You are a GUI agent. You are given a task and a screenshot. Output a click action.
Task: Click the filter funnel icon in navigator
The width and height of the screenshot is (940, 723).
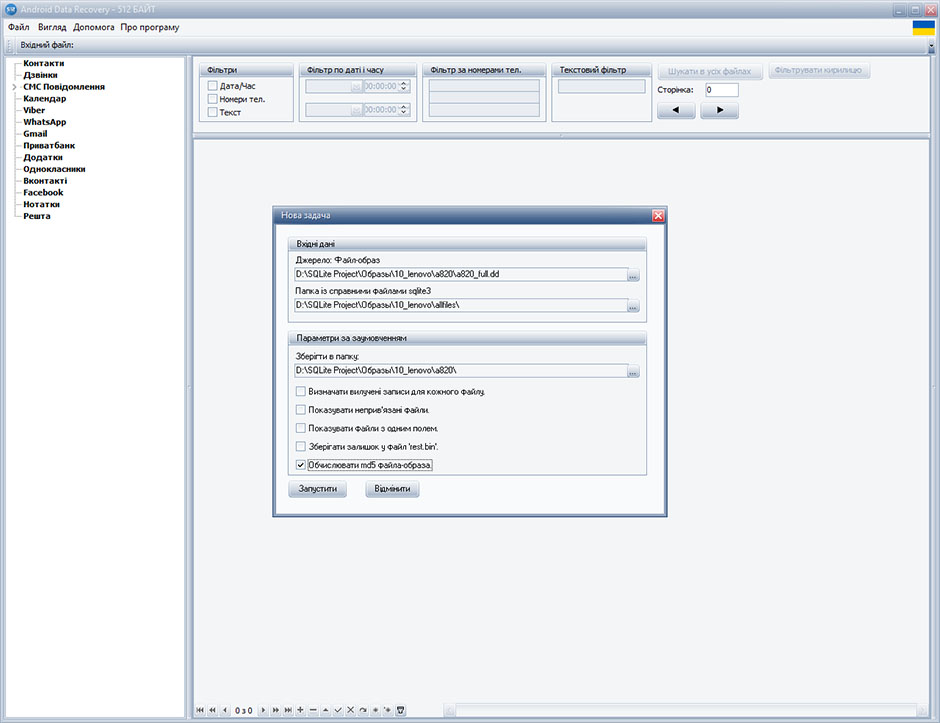pyautogui.click(x=401, y=710)
